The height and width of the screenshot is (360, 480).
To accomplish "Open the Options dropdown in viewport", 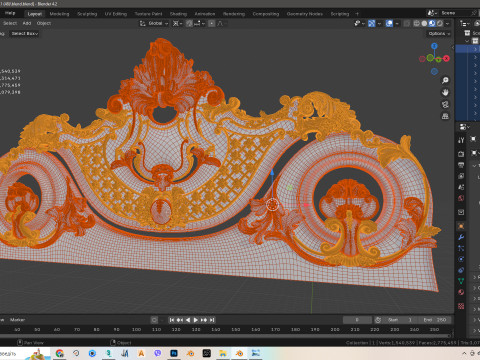I will 439,34.
